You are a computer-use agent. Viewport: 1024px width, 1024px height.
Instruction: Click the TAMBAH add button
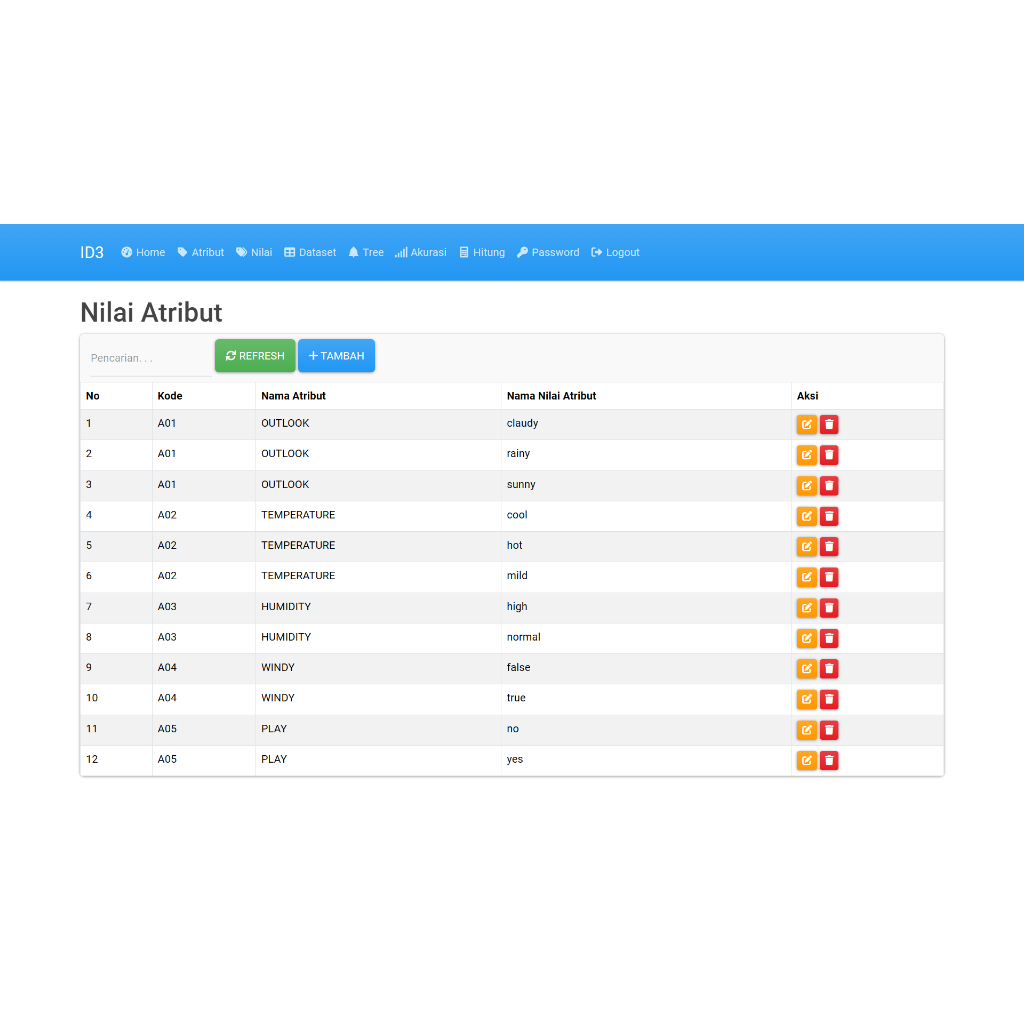pos(336,356)
